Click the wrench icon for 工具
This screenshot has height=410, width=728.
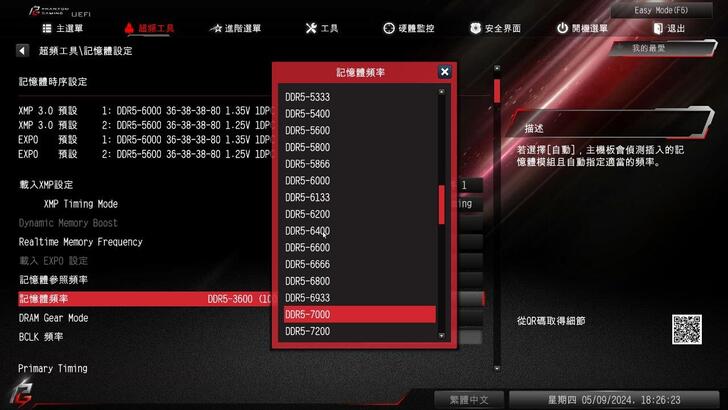tap(311, 28)
